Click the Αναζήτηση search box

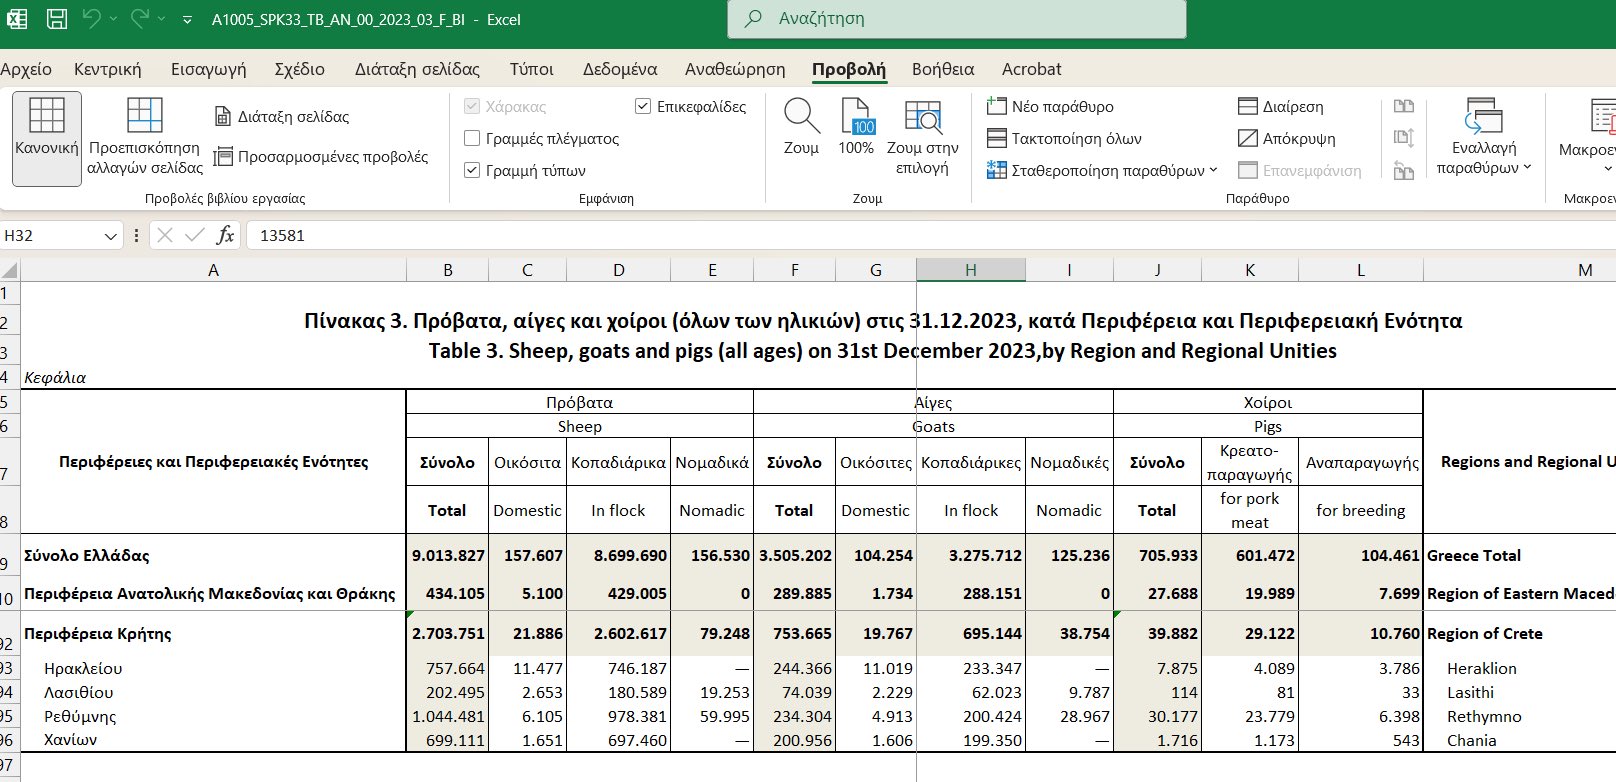(x=957, y=19)
